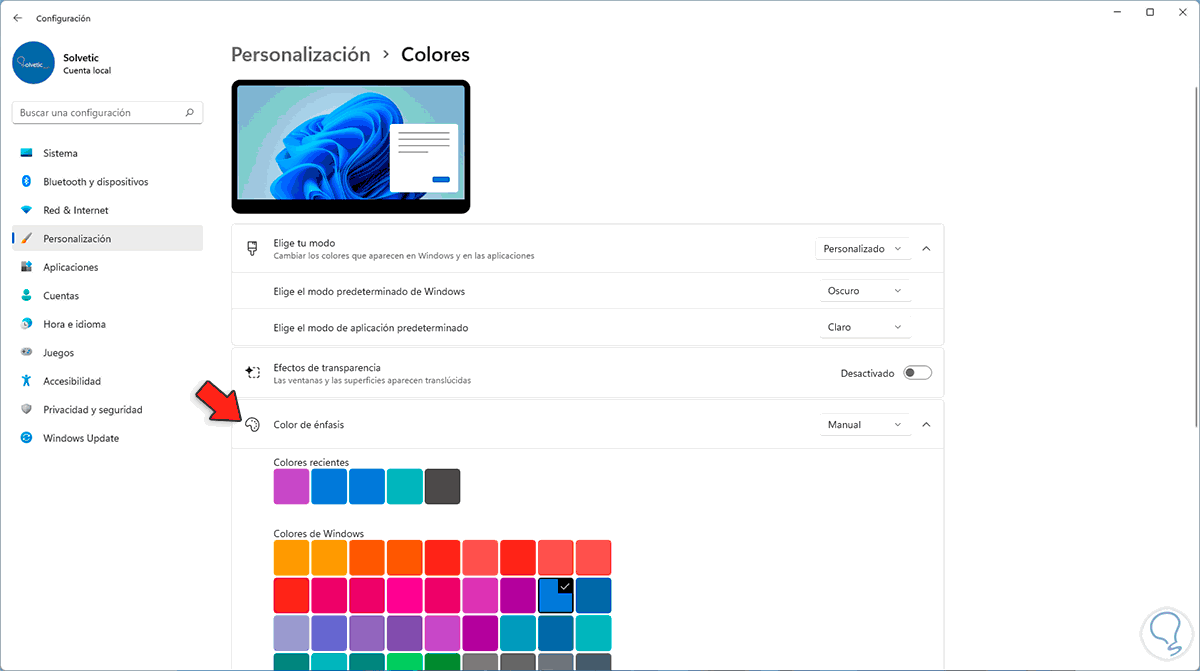The image size is (1200, 671).
Task: Pick the dark gray swatch in Colores recientes
Action: (442, 486)
